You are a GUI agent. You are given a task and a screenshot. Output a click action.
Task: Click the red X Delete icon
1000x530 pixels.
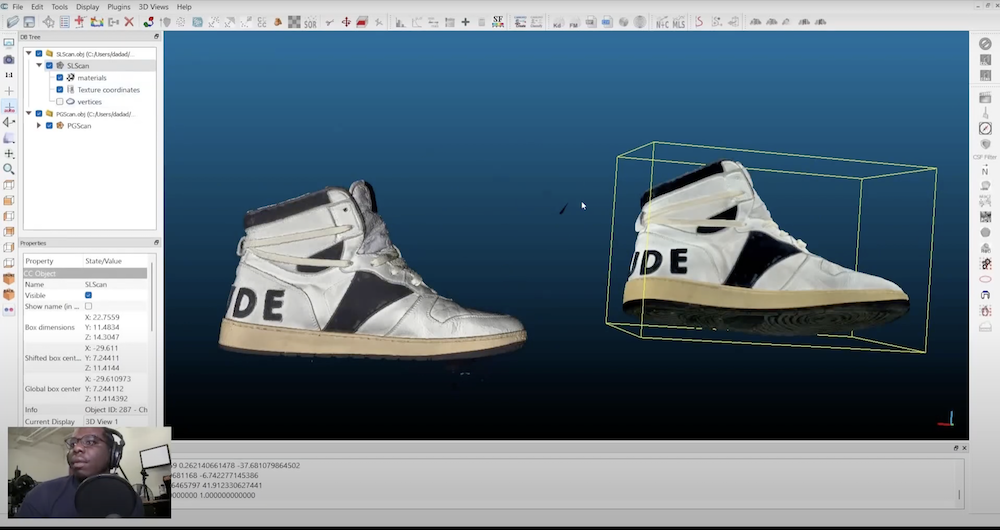pos(129,22)
